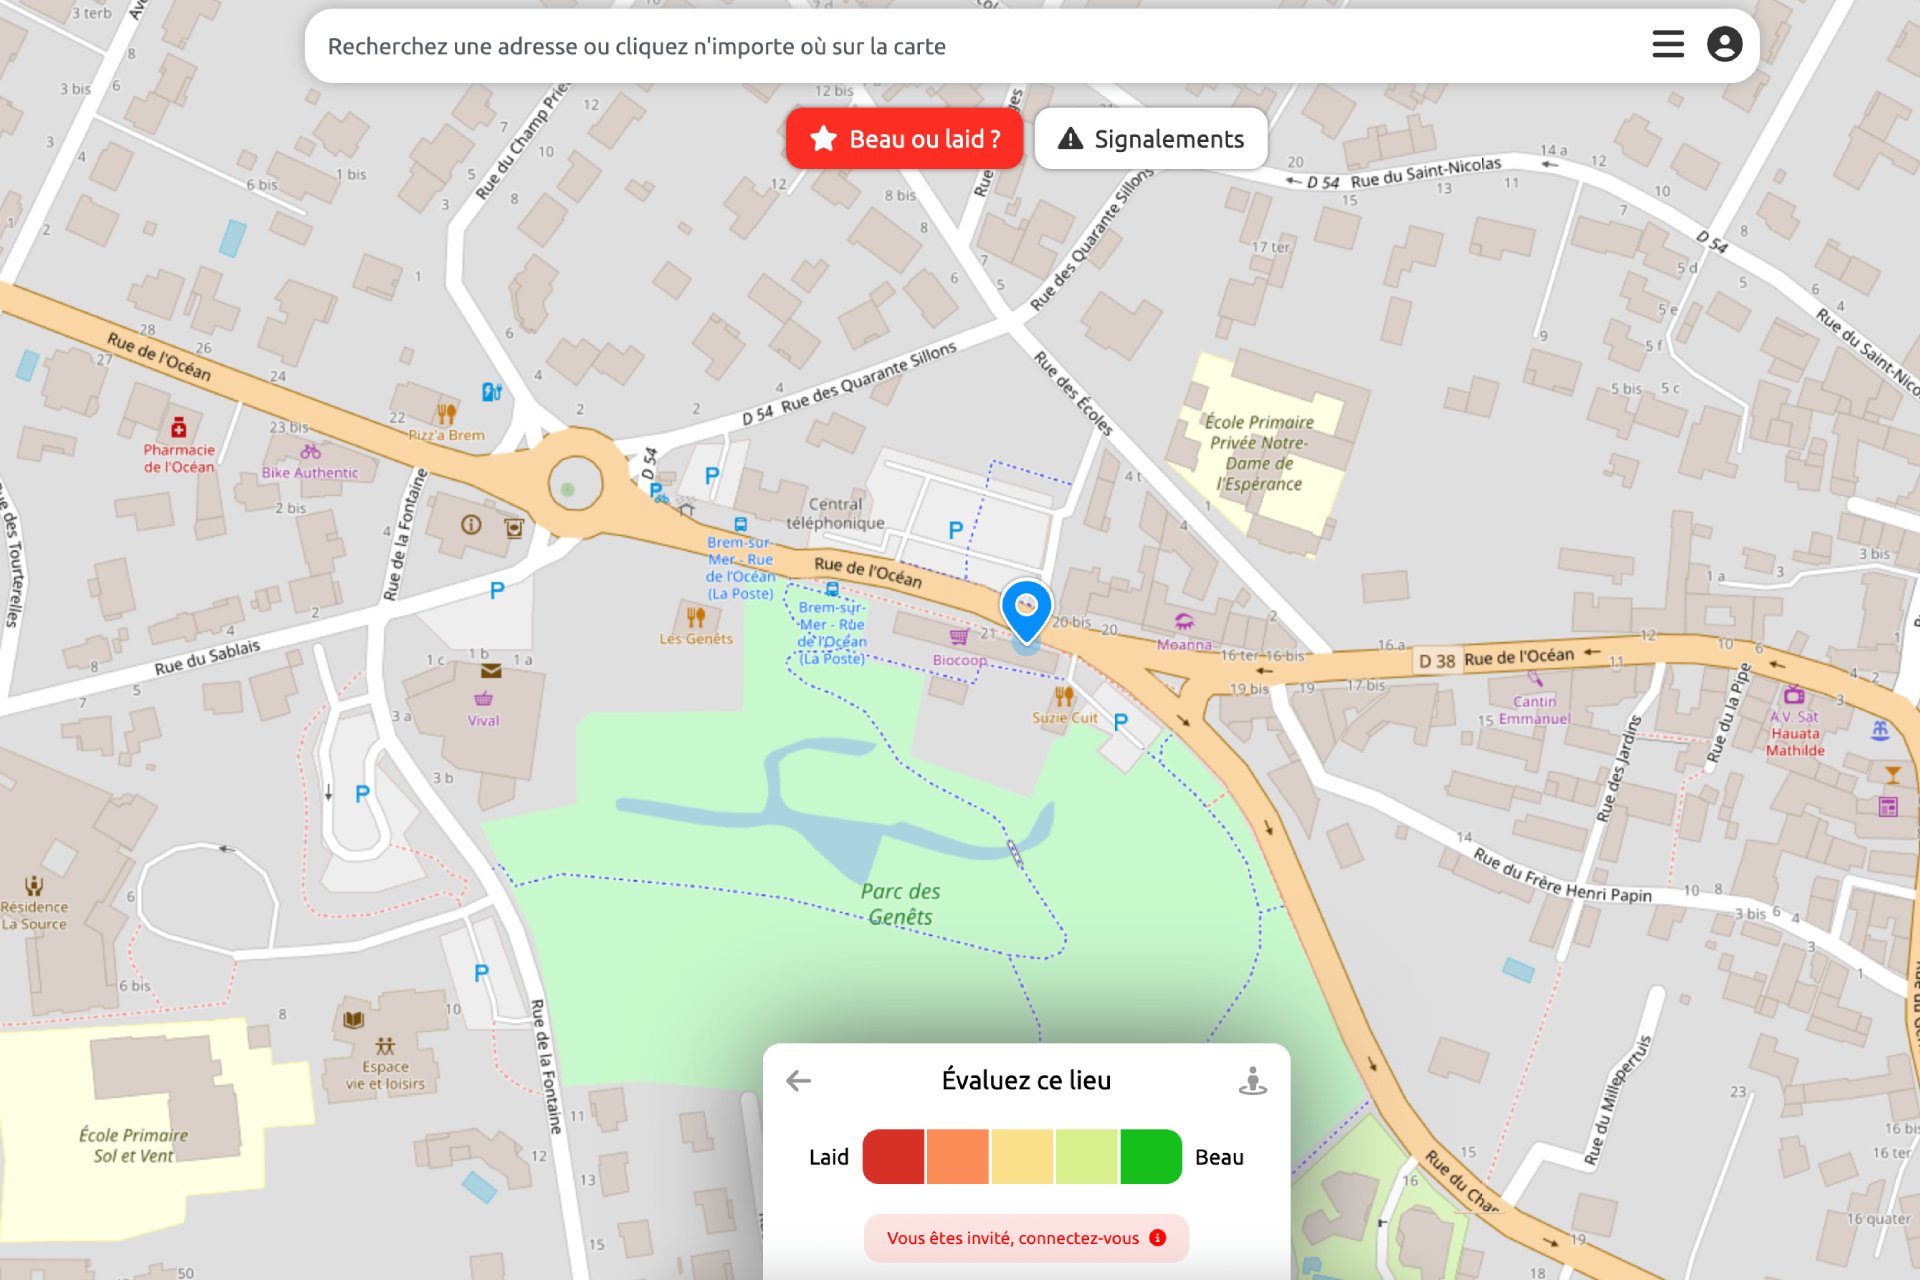The width and height of the screenshot is (1920, 1280).
Task: Open the Beau ou laid ? tab
Action: coord(903,139)
